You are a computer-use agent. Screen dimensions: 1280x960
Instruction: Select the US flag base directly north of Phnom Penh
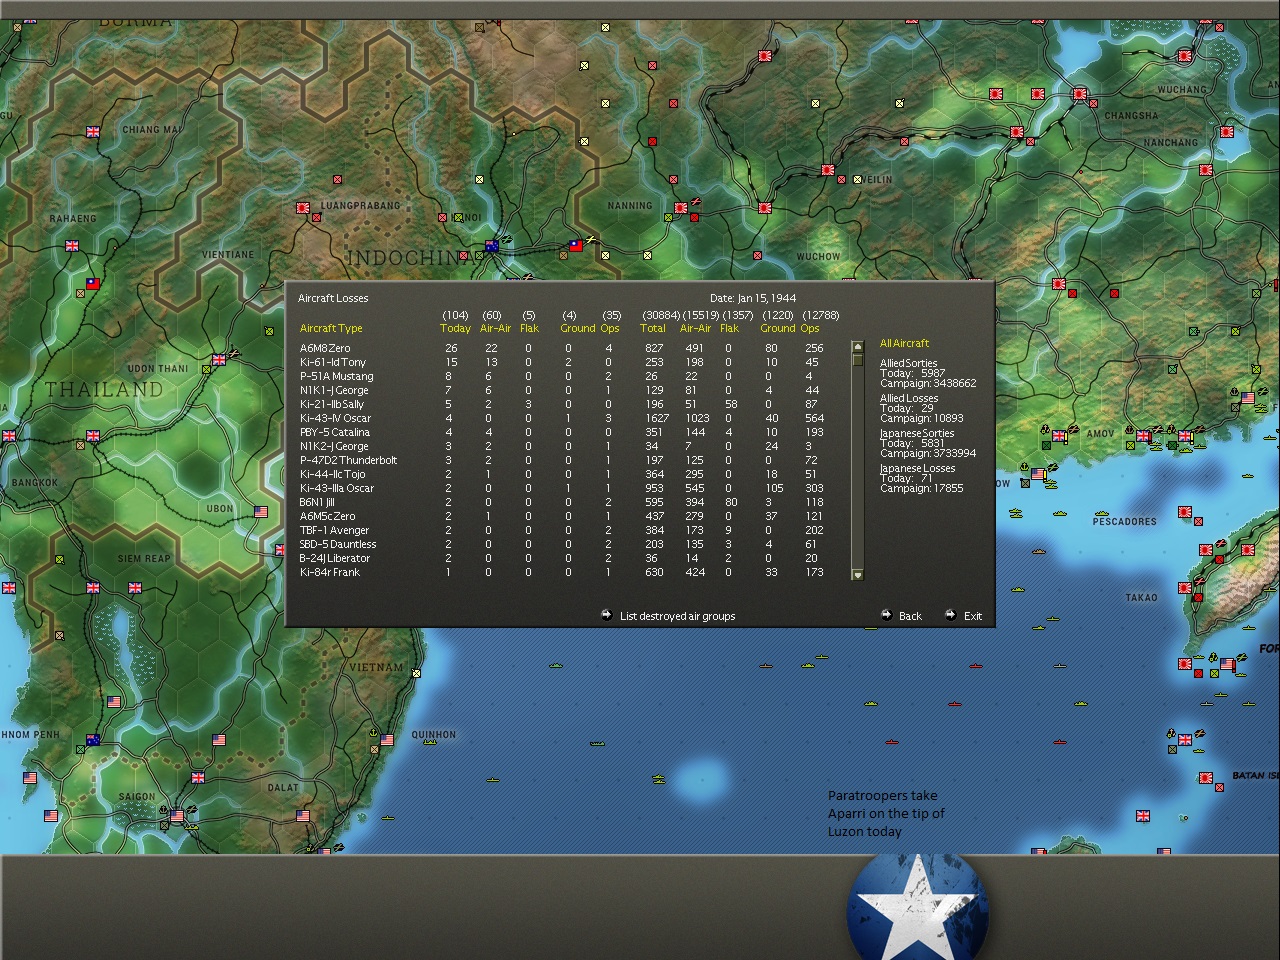[114, 702]
